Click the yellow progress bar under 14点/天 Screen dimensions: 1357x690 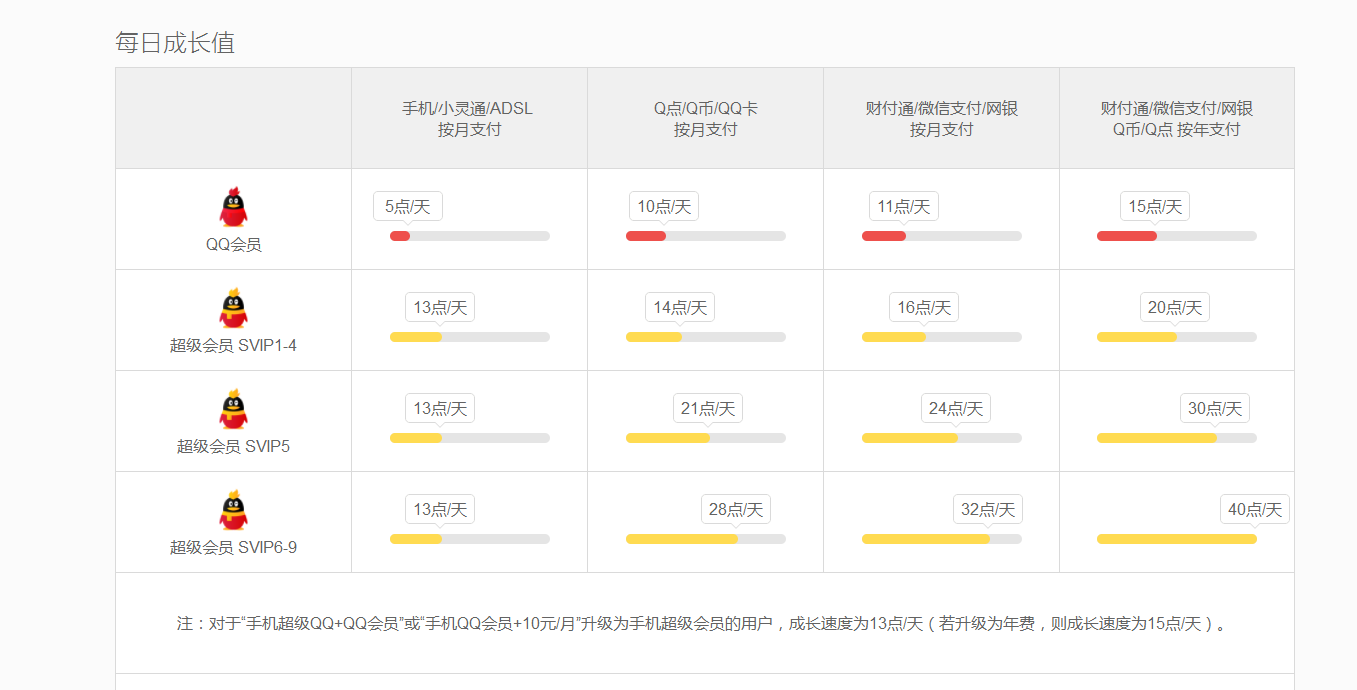[654, 337]
